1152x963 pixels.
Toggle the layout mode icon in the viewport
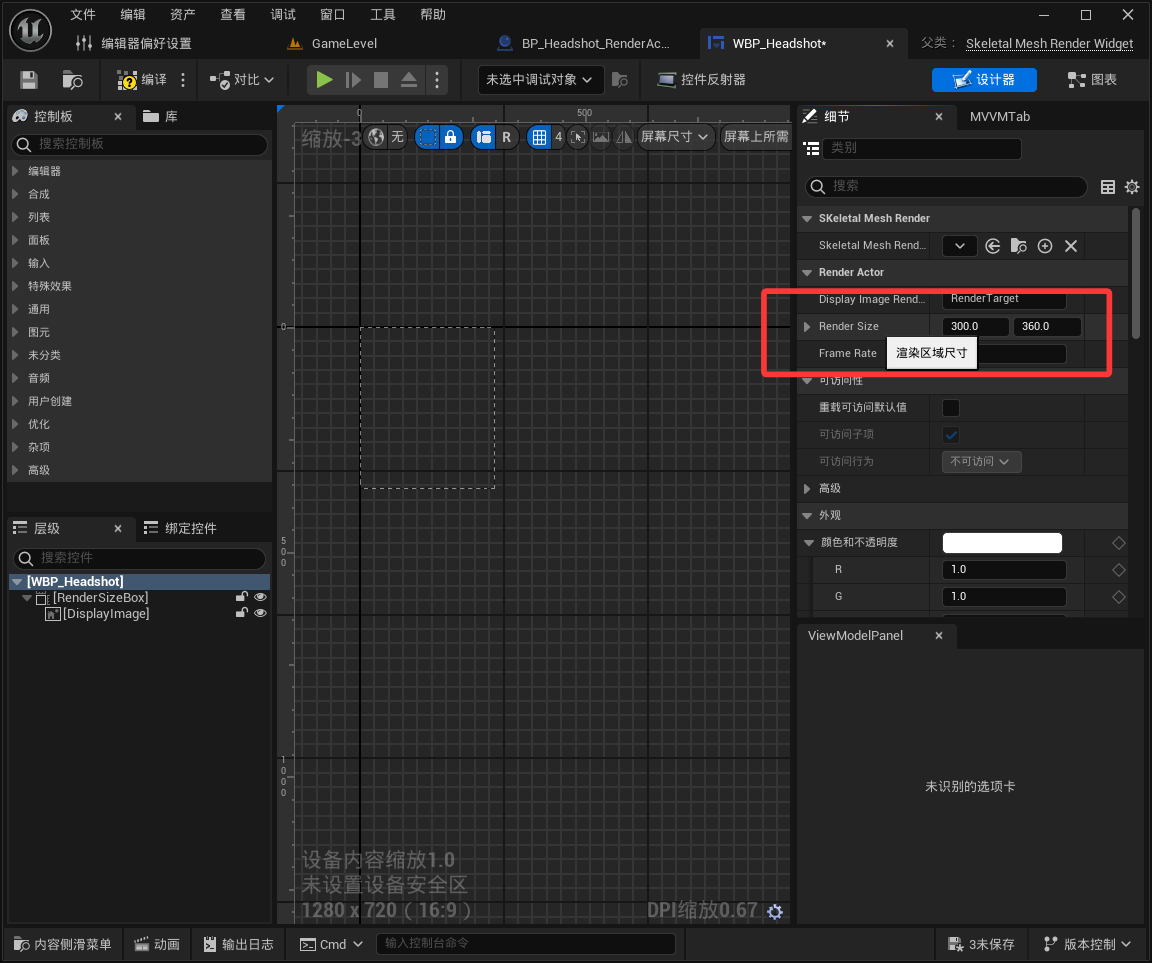point(483,137)
